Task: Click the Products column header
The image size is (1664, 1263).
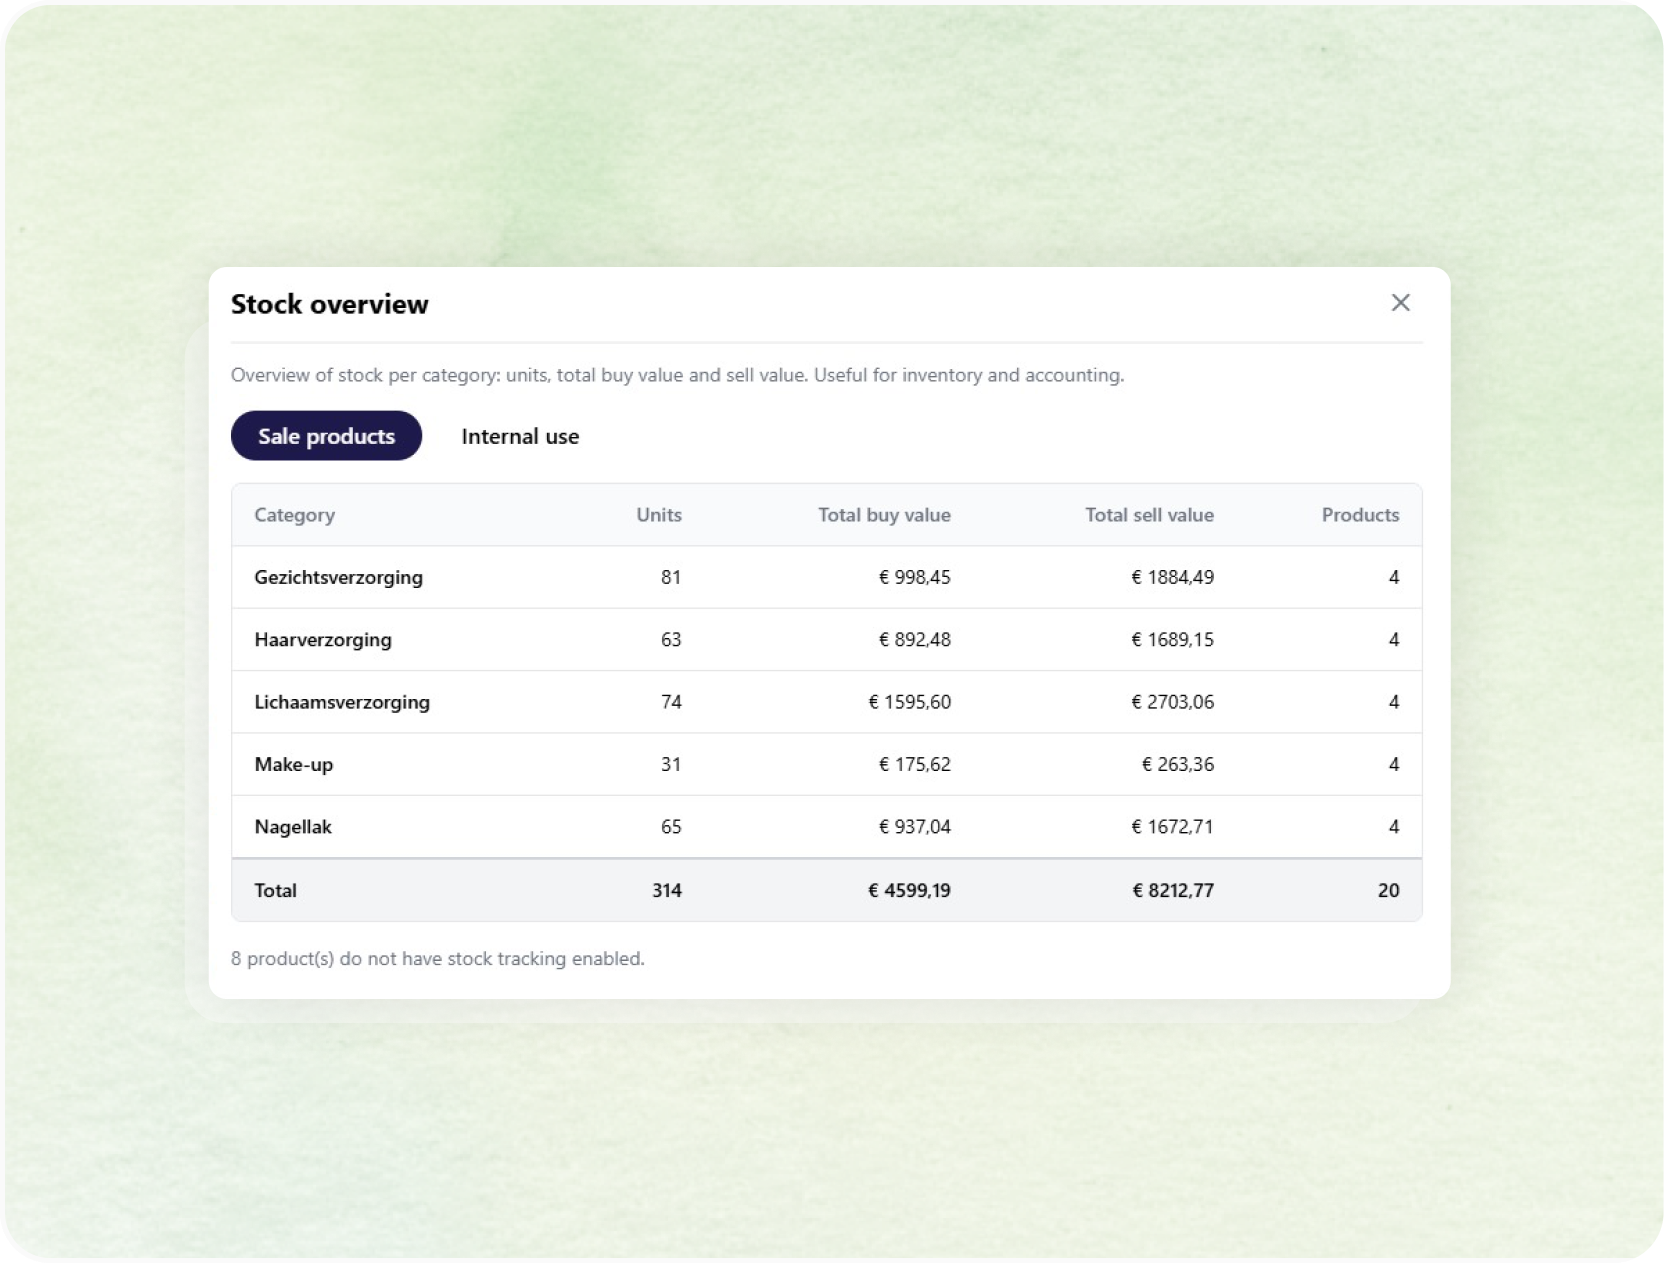Action: (x=1360, y=515)
